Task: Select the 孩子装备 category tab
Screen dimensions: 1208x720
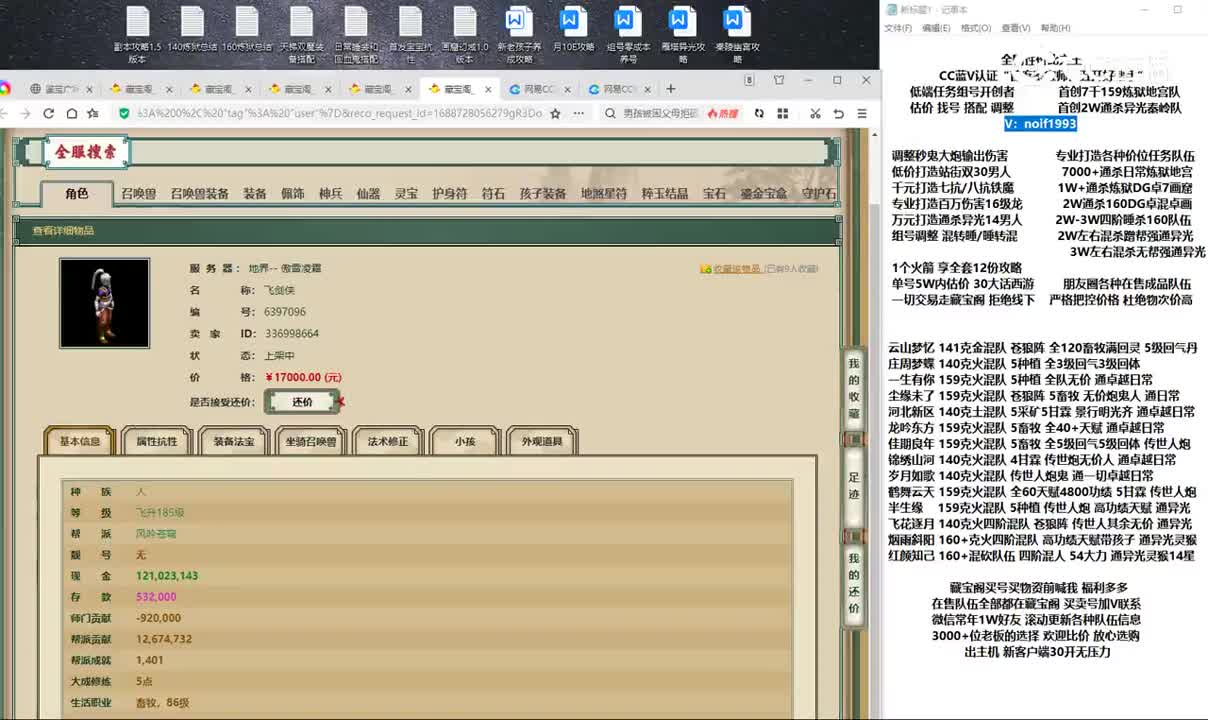Action: coord(543,194)
